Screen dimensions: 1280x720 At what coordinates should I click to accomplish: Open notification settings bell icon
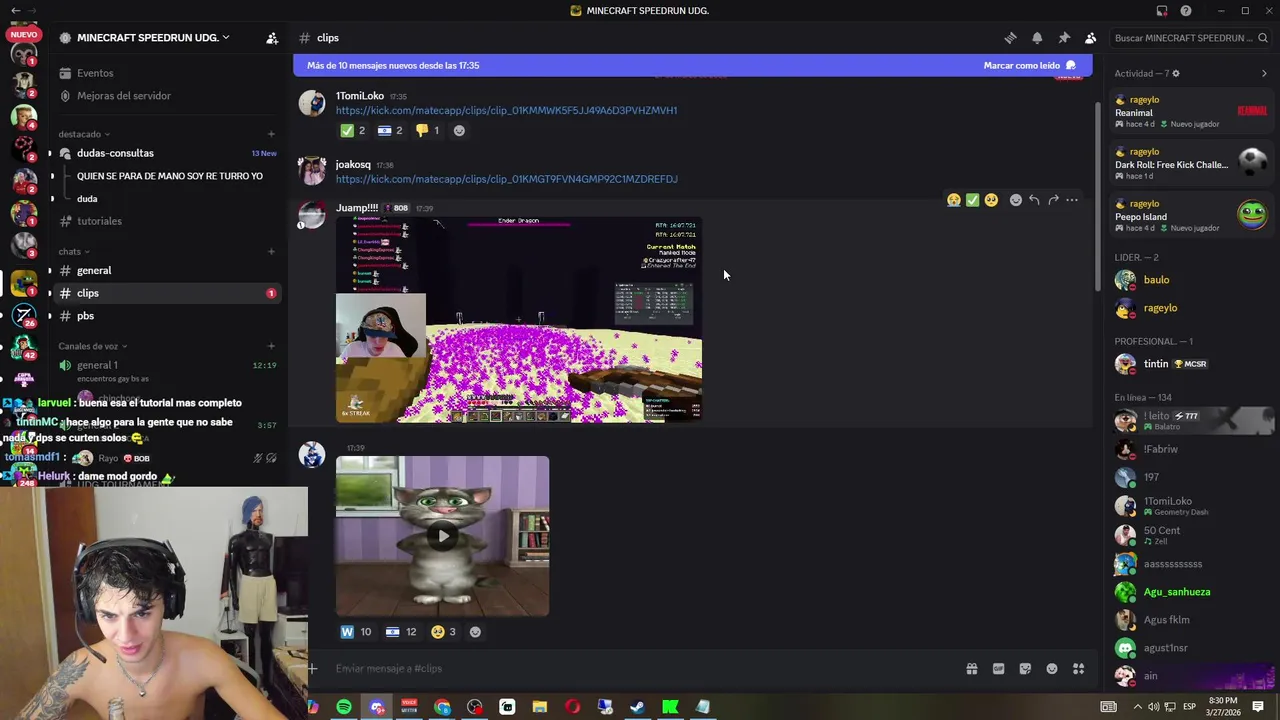pos(1037,38)
